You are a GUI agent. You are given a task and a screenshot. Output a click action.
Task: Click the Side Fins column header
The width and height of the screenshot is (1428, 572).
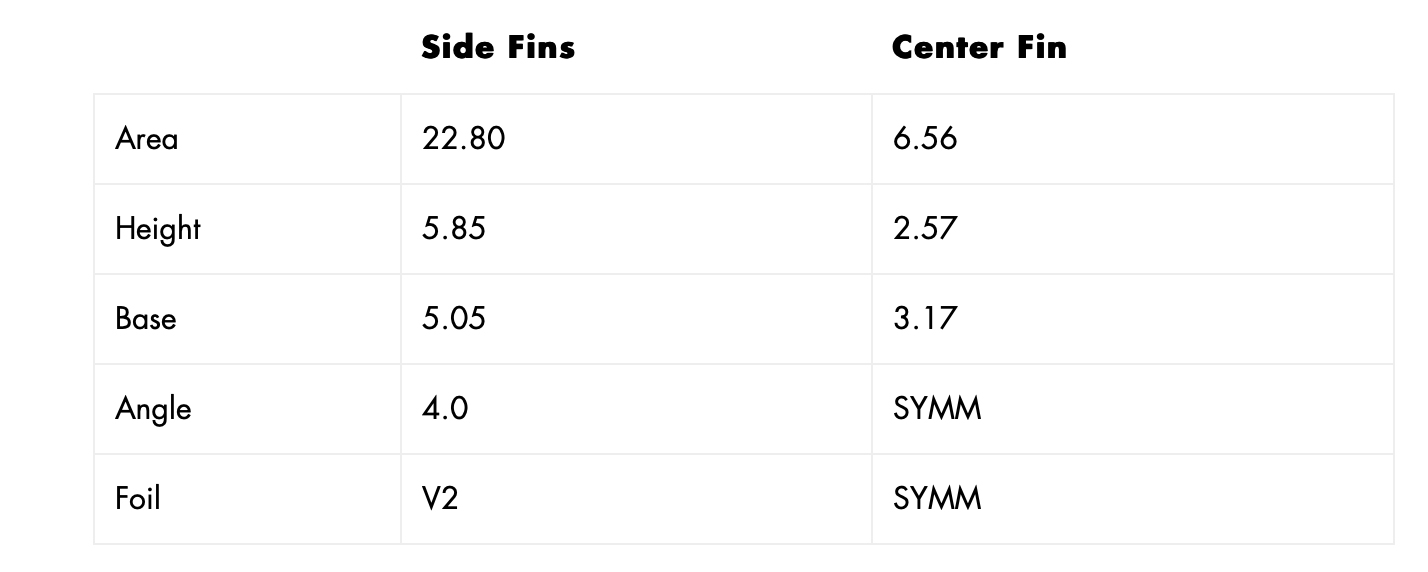pos(498,47)
